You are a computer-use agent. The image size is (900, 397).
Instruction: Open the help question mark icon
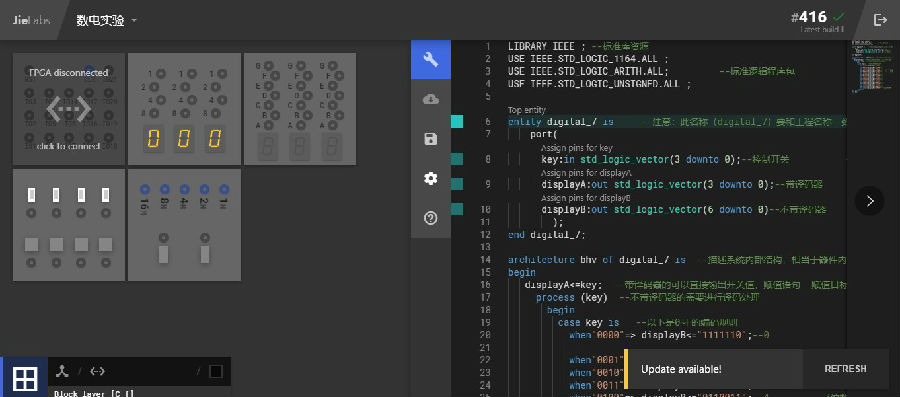pyautogui.click(x=430, y=218)
